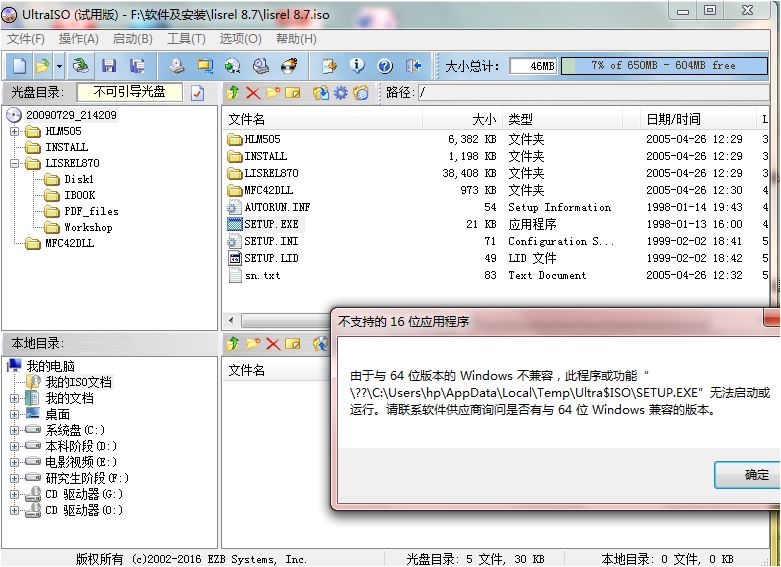The height and width of the screenshot is (567, 781).
Task: Select the Workshop folder in disc tree
Action: (88, 228)
